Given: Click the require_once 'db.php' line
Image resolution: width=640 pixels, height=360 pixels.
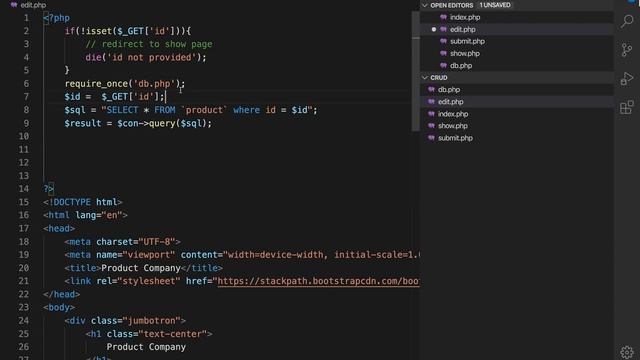Looking at the screenshot, I should pyautogui.click(x=124, y=84).
